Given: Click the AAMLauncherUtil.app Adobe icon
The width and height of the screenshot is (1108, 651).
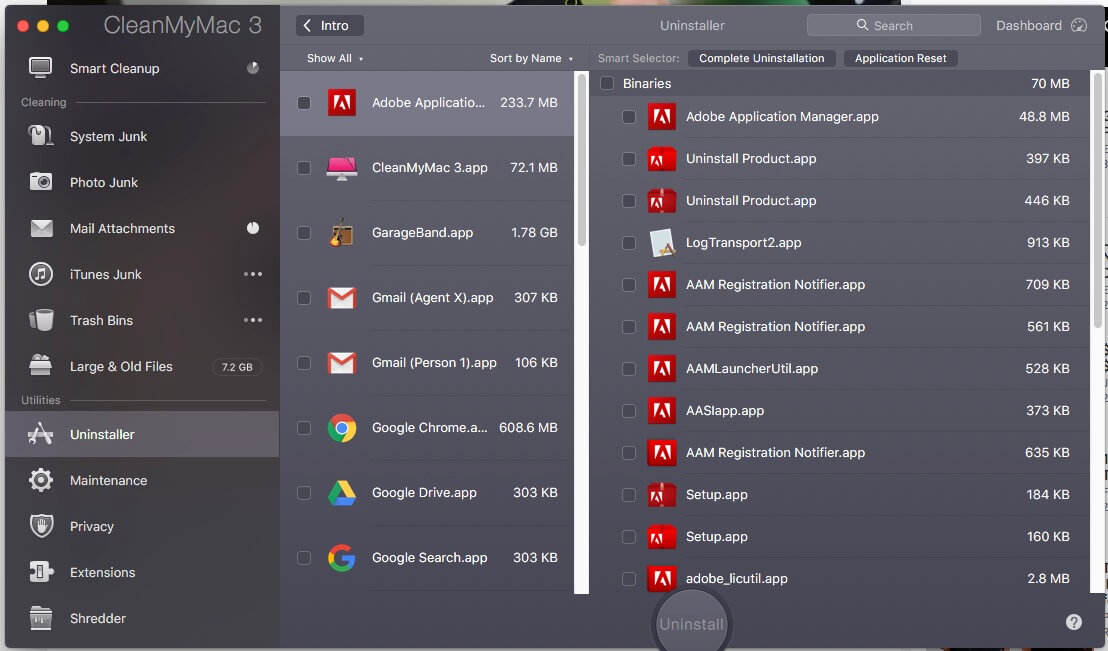Looking at the screenshot, I should (x=661, y=368).
